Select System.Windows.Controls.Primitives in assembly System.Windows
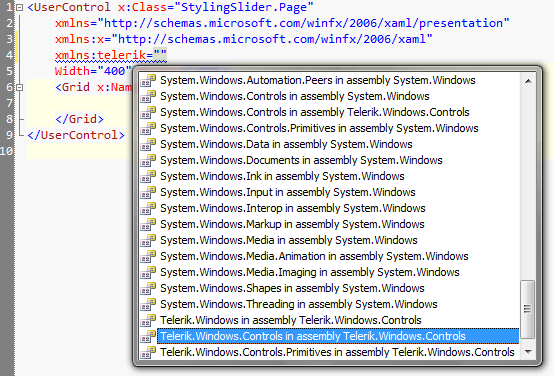 (x=319, y=128)
